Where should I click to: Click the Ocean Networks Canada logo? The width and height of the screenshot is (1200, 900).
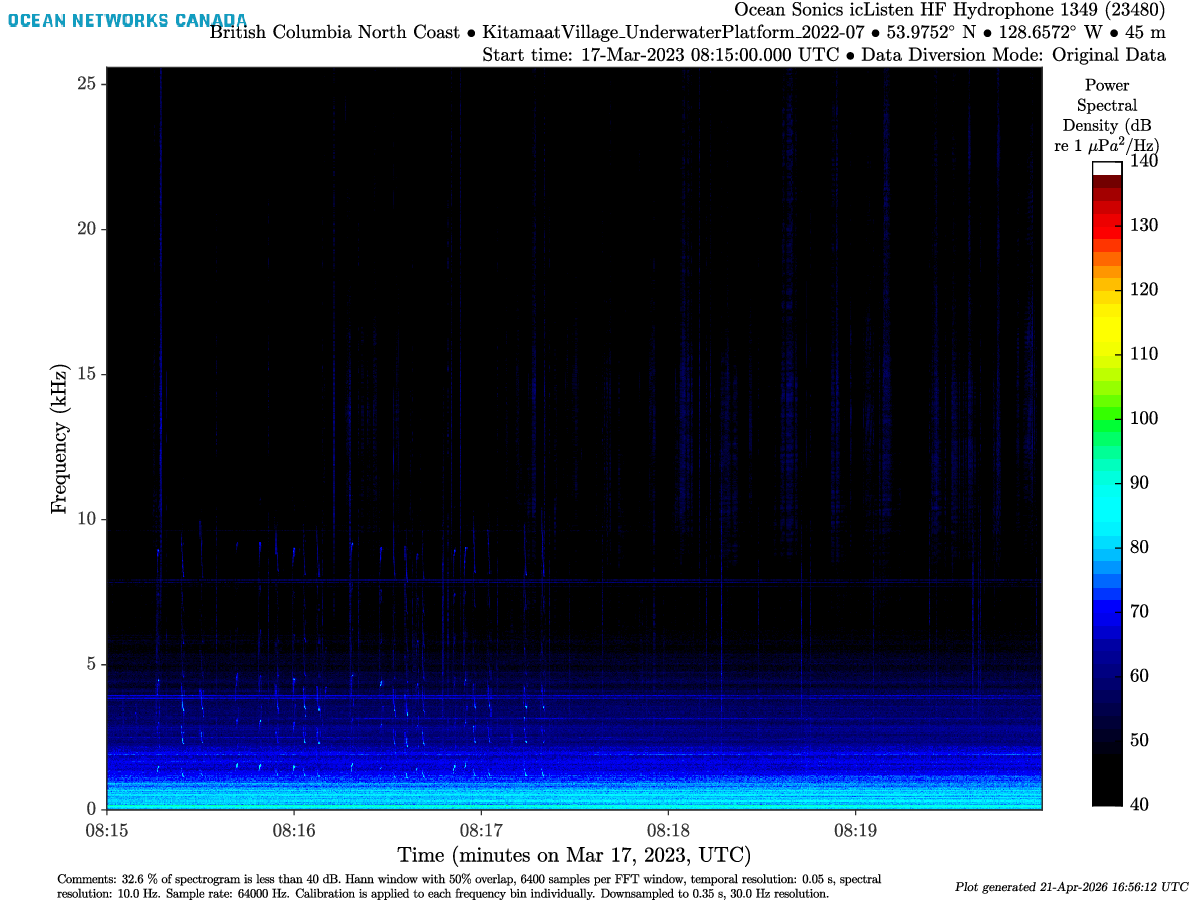click(x=127, y=20)
